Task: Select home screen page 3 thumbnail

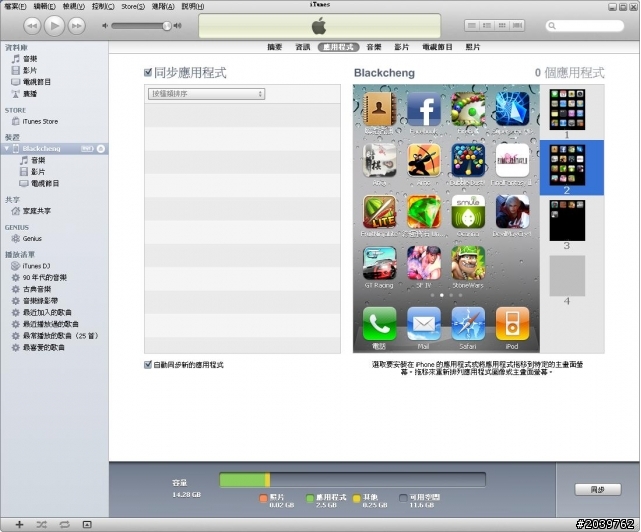Action: (567, 220)
